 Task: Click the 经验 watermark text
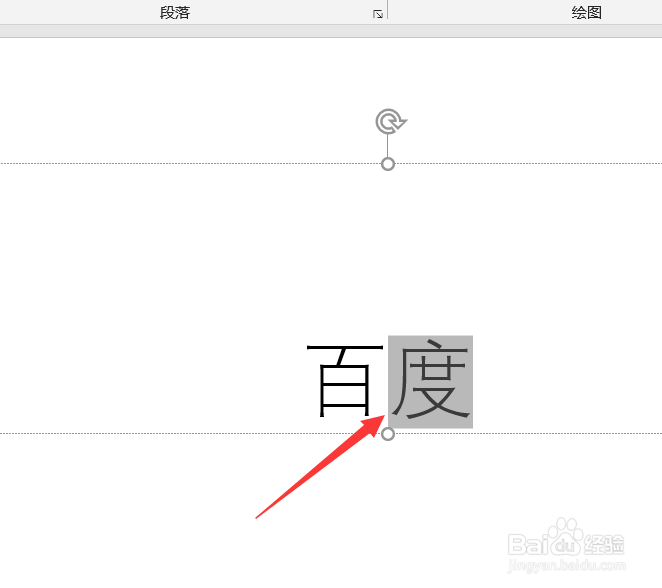click(604, 545)
